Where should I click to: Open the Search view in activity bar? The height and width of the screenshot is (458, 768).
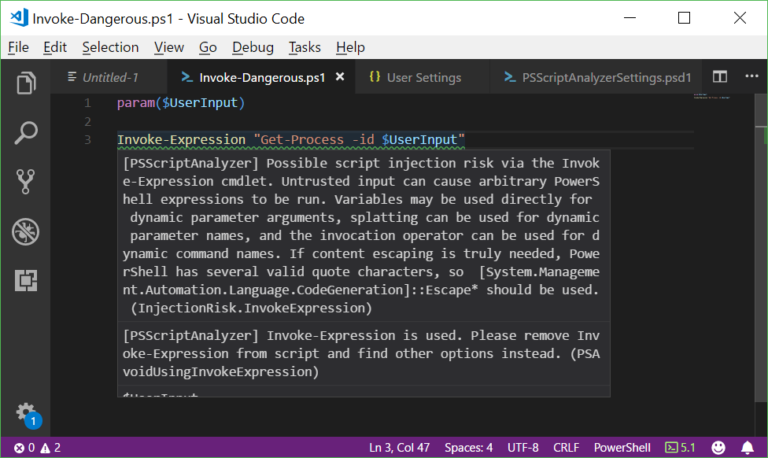coord(26,132)
